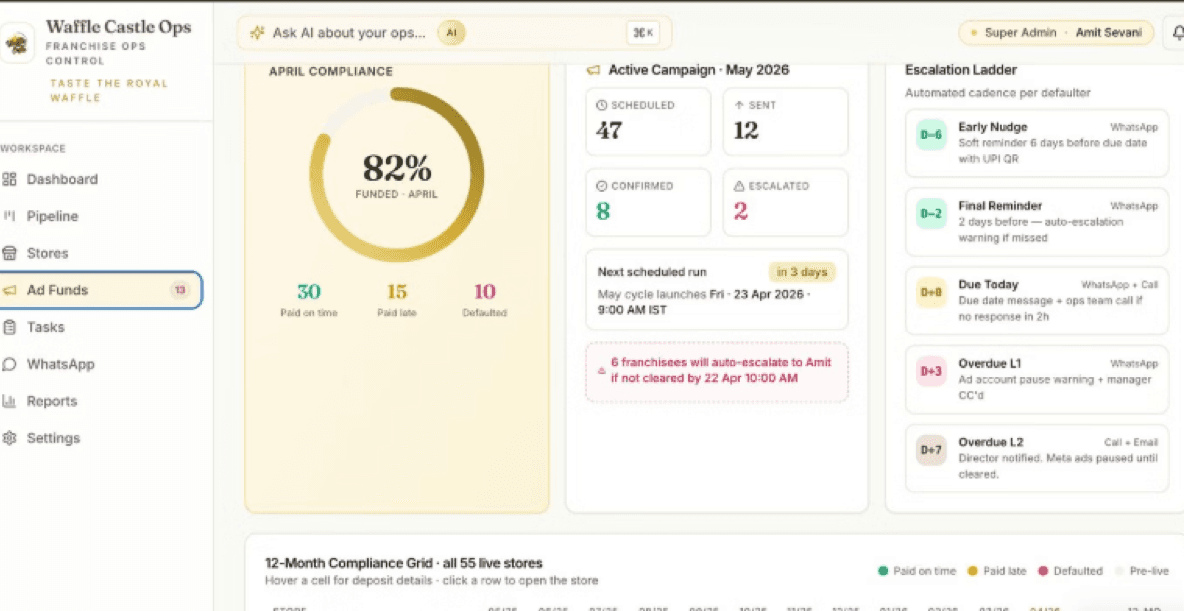Image resolution: width=1184 pixels, height=611 pixels.
Task: Click the warning triangle on Escalated card
Action: (x=739, y=186)
